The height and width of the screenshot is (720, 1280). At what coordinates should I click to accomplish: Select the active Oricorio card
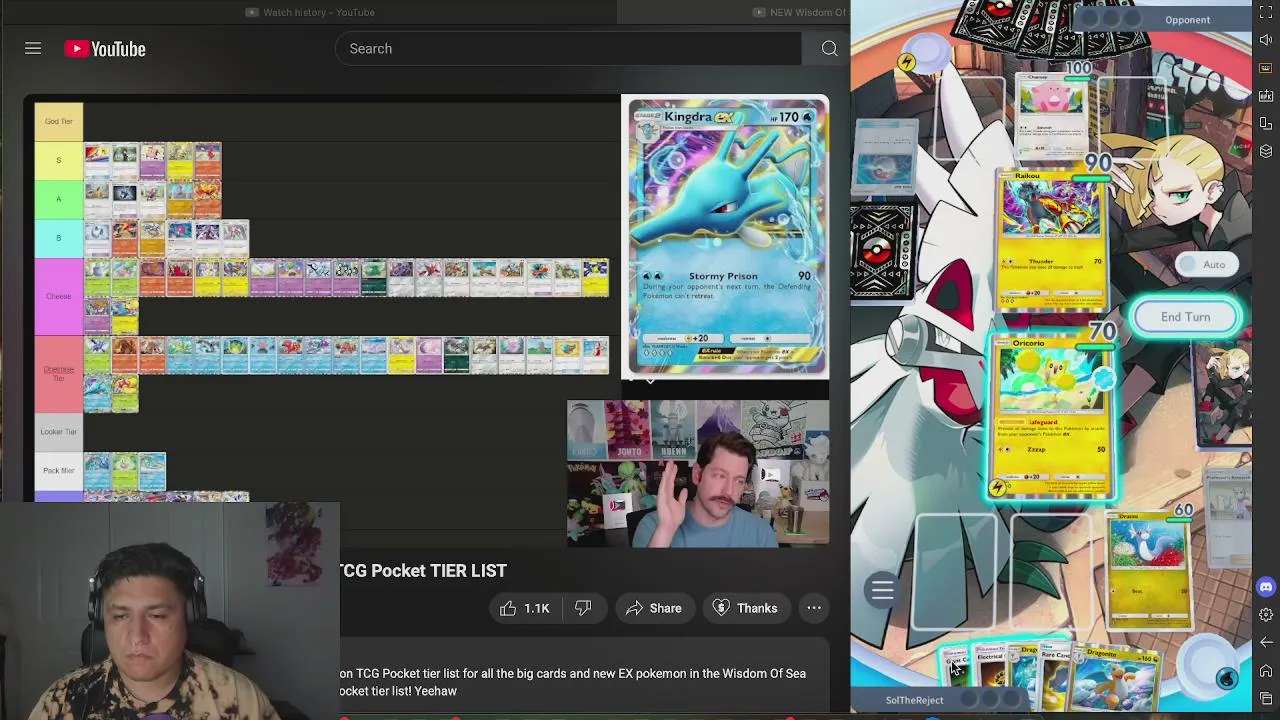[x=1051, y=417]
